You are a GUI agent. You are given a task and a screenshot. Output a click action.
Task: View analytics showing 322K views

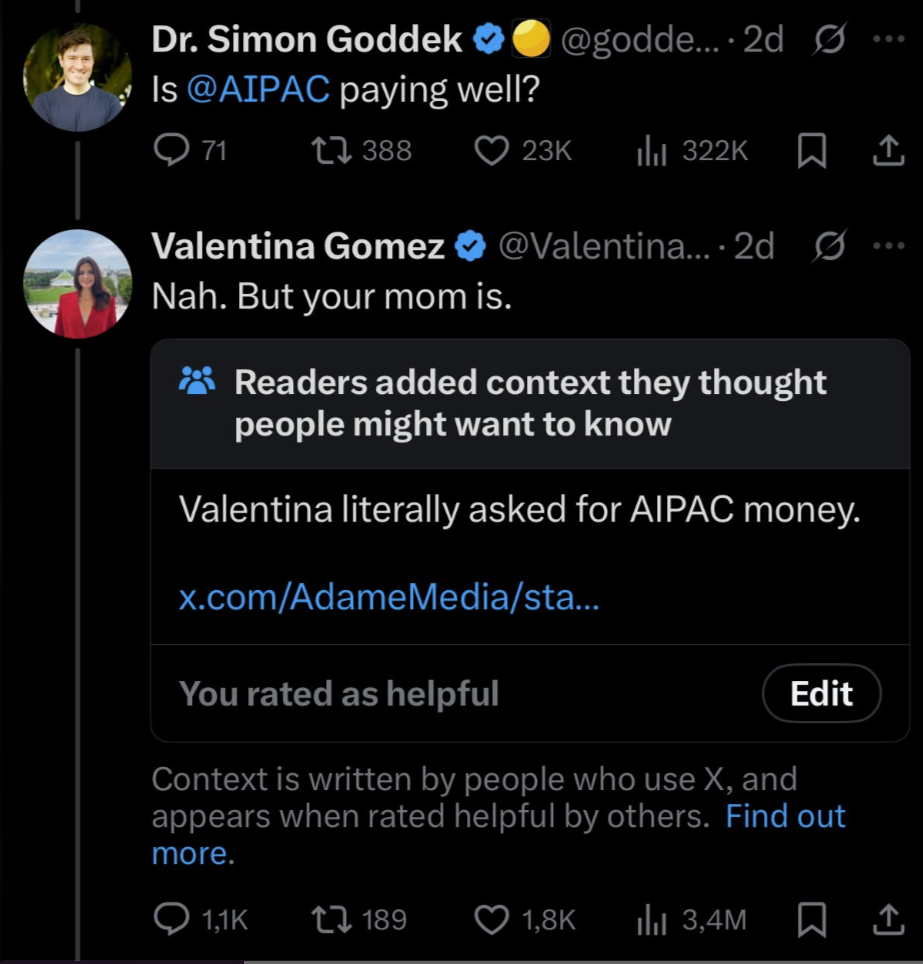(651, 151)
